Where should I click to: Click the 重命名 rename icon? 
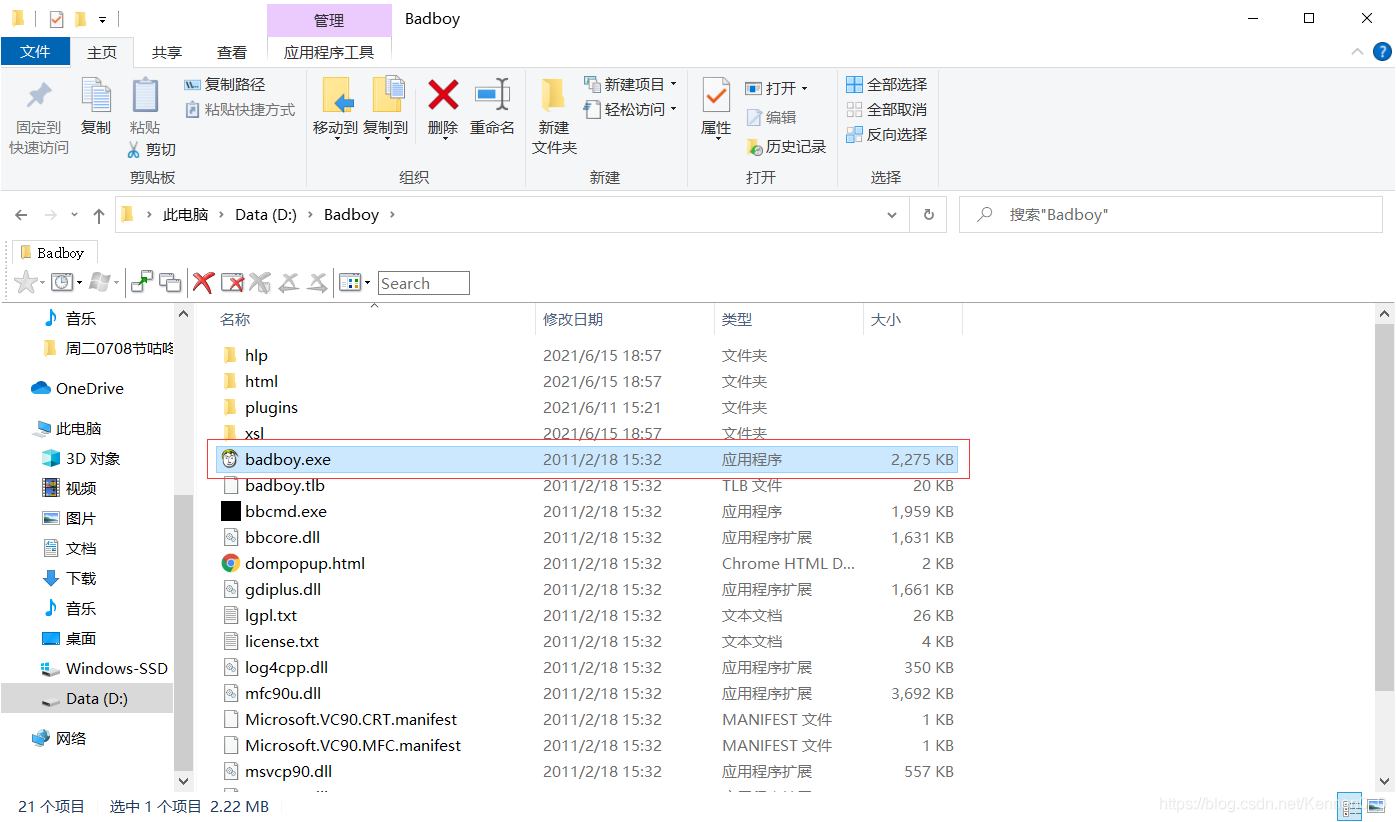(492, 96)
